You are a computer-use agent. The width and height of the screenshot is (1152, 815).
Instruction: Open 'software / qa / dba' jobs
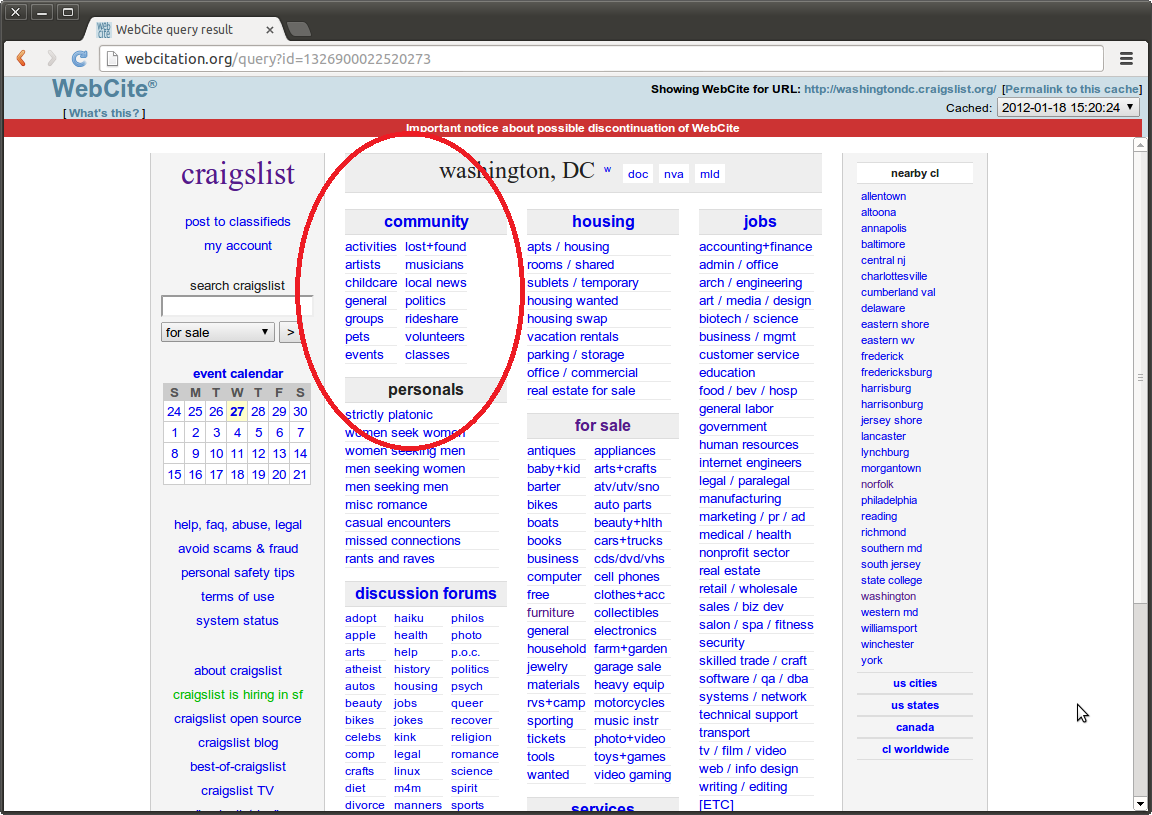point(753,678)
